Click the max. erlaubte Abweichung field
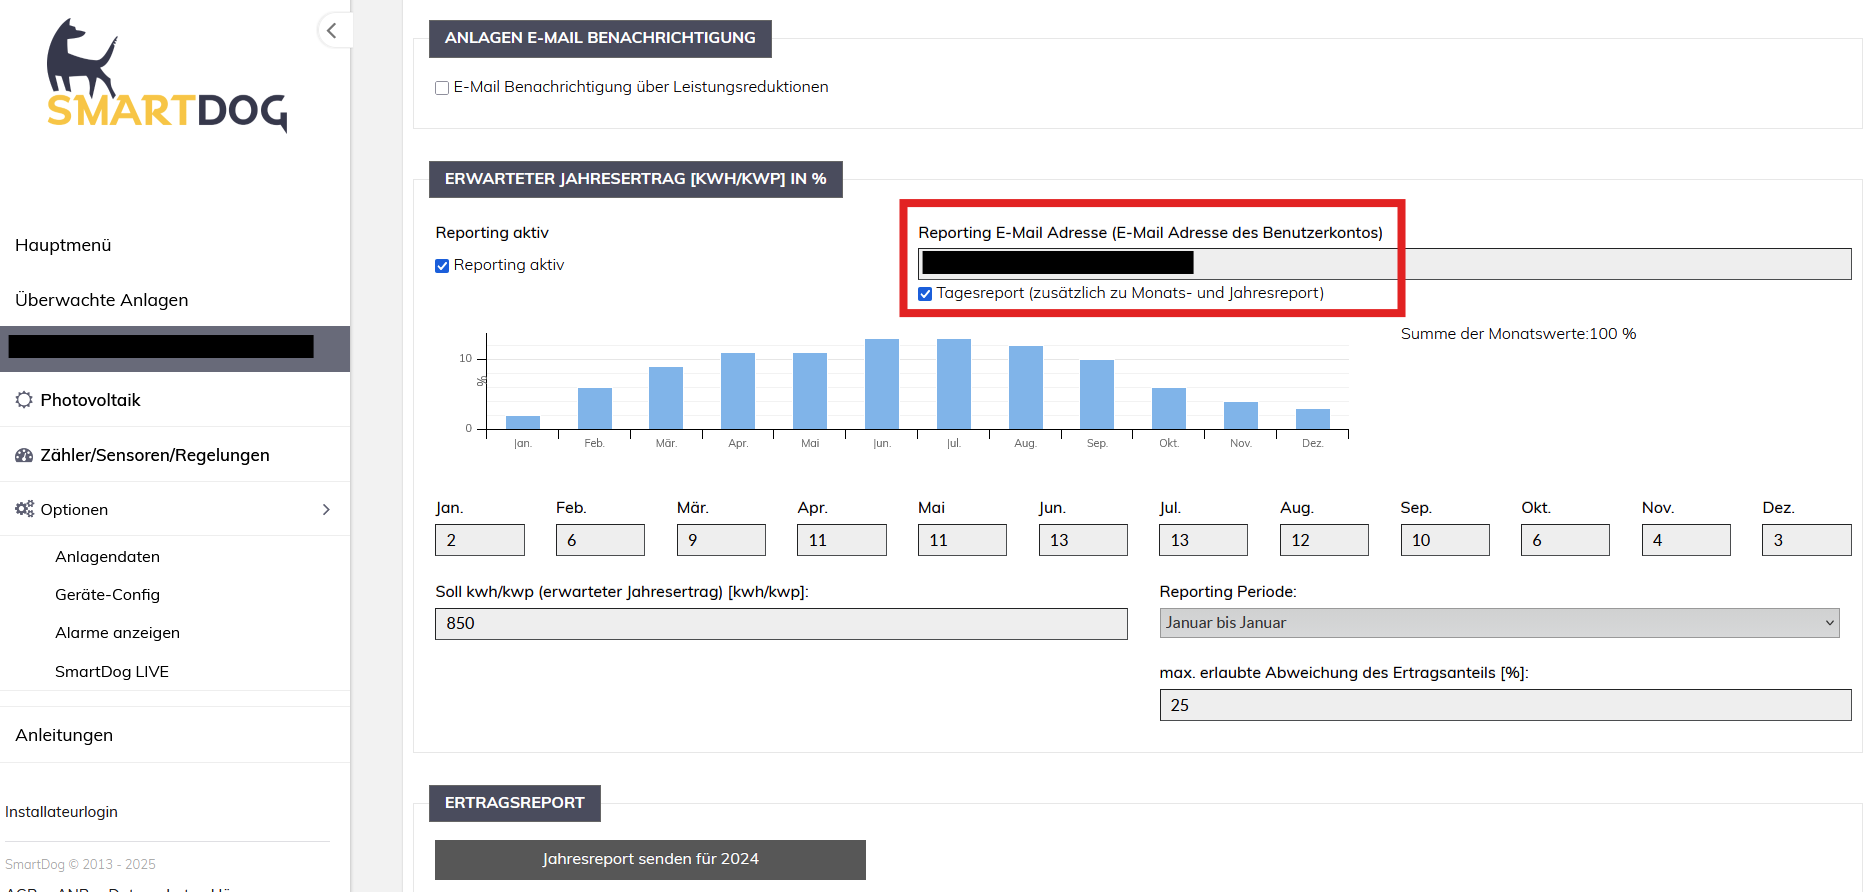 pos(1504,705)
